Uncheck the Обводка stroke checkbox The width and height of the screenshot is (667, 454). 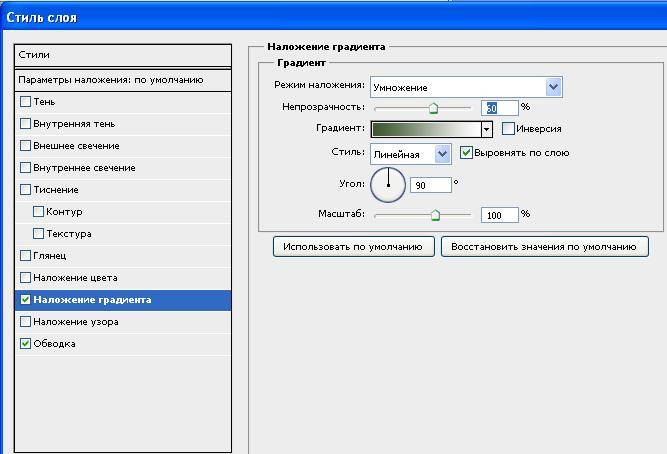(26, 344)
